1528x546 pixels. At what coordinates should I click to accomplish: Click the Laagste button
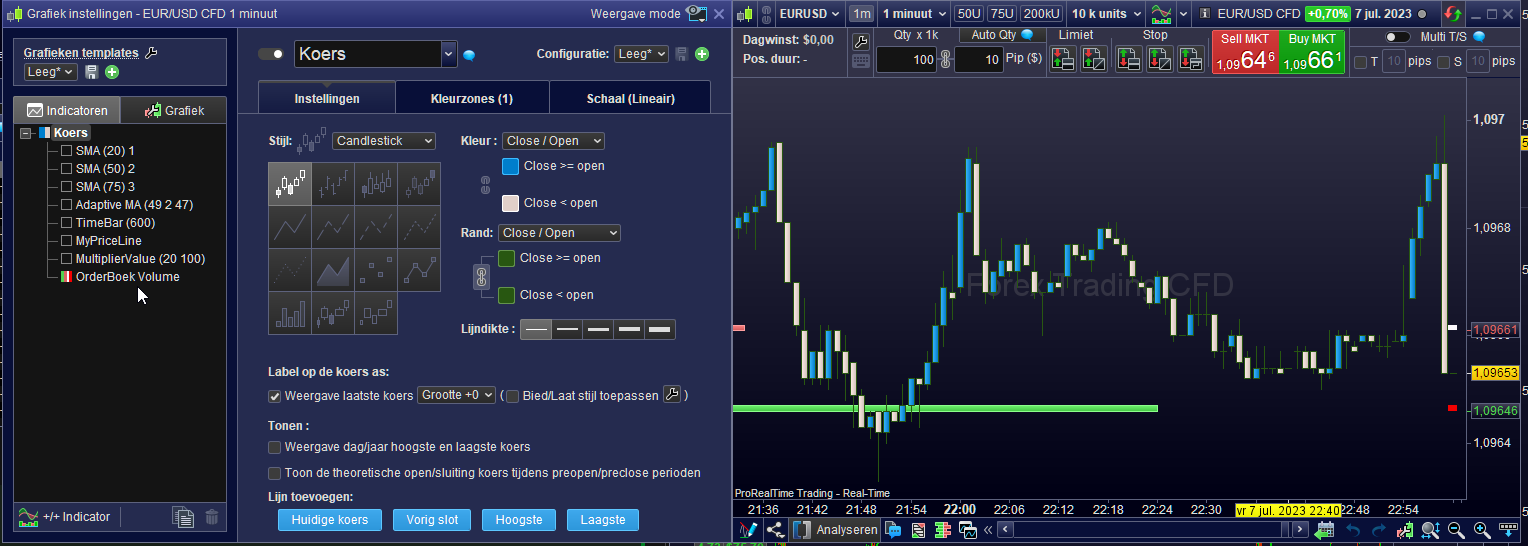[603, 520]
